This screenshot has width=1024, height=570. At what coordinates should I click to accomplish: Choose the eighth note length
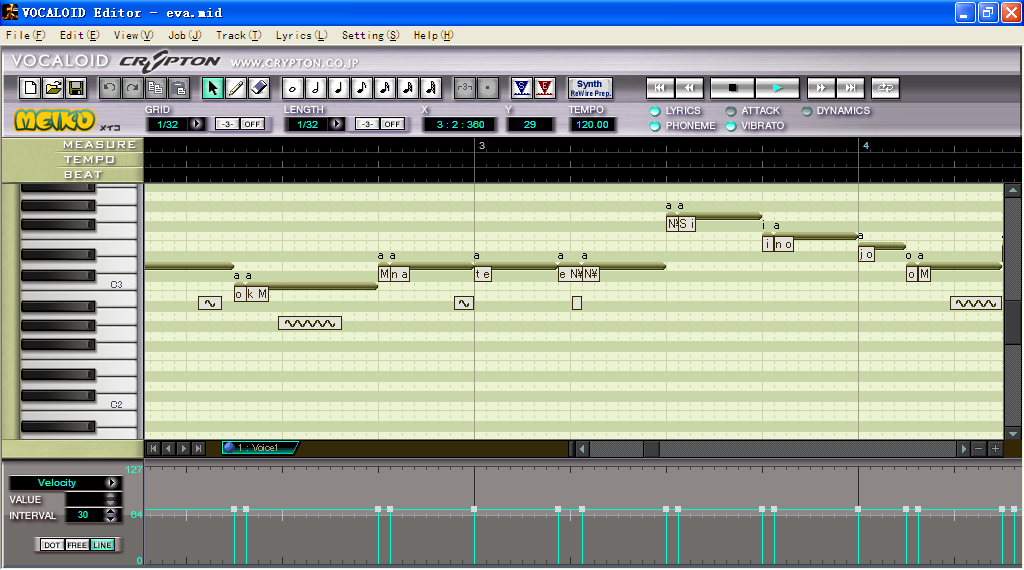(x=362, y=87)
